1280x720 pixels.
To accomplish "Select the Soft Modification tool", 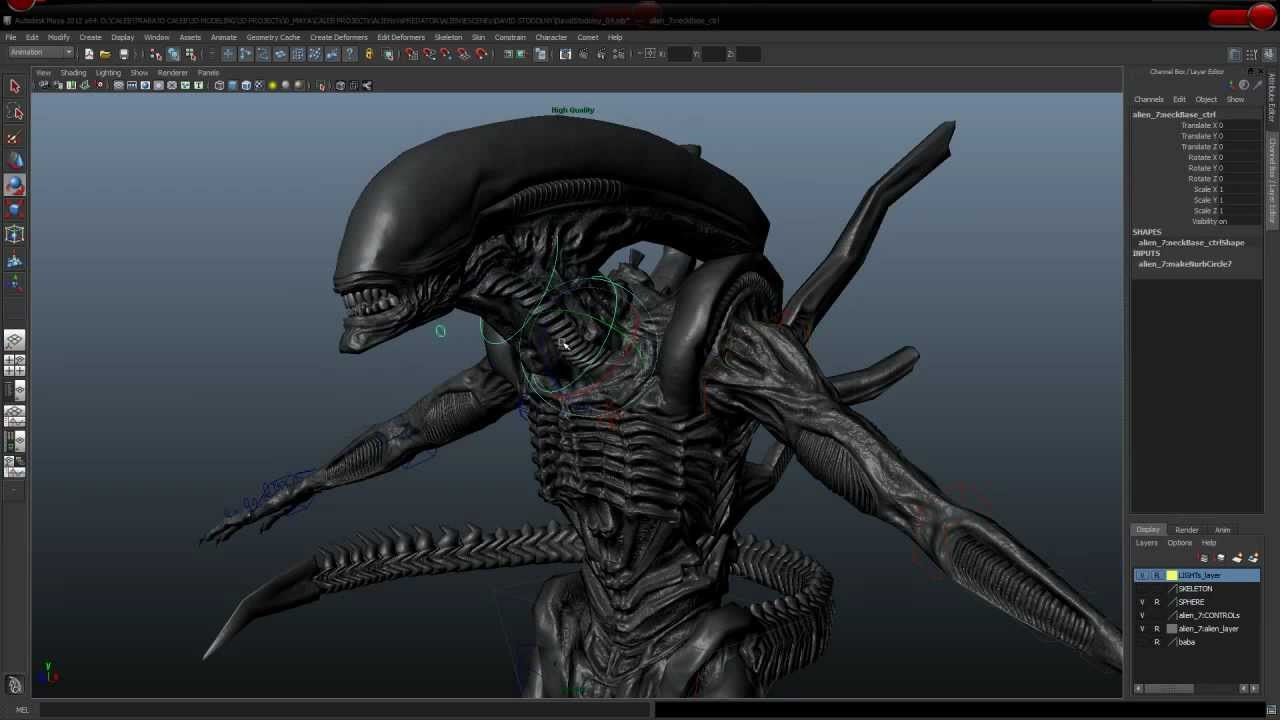I will (x=14, y=261).
